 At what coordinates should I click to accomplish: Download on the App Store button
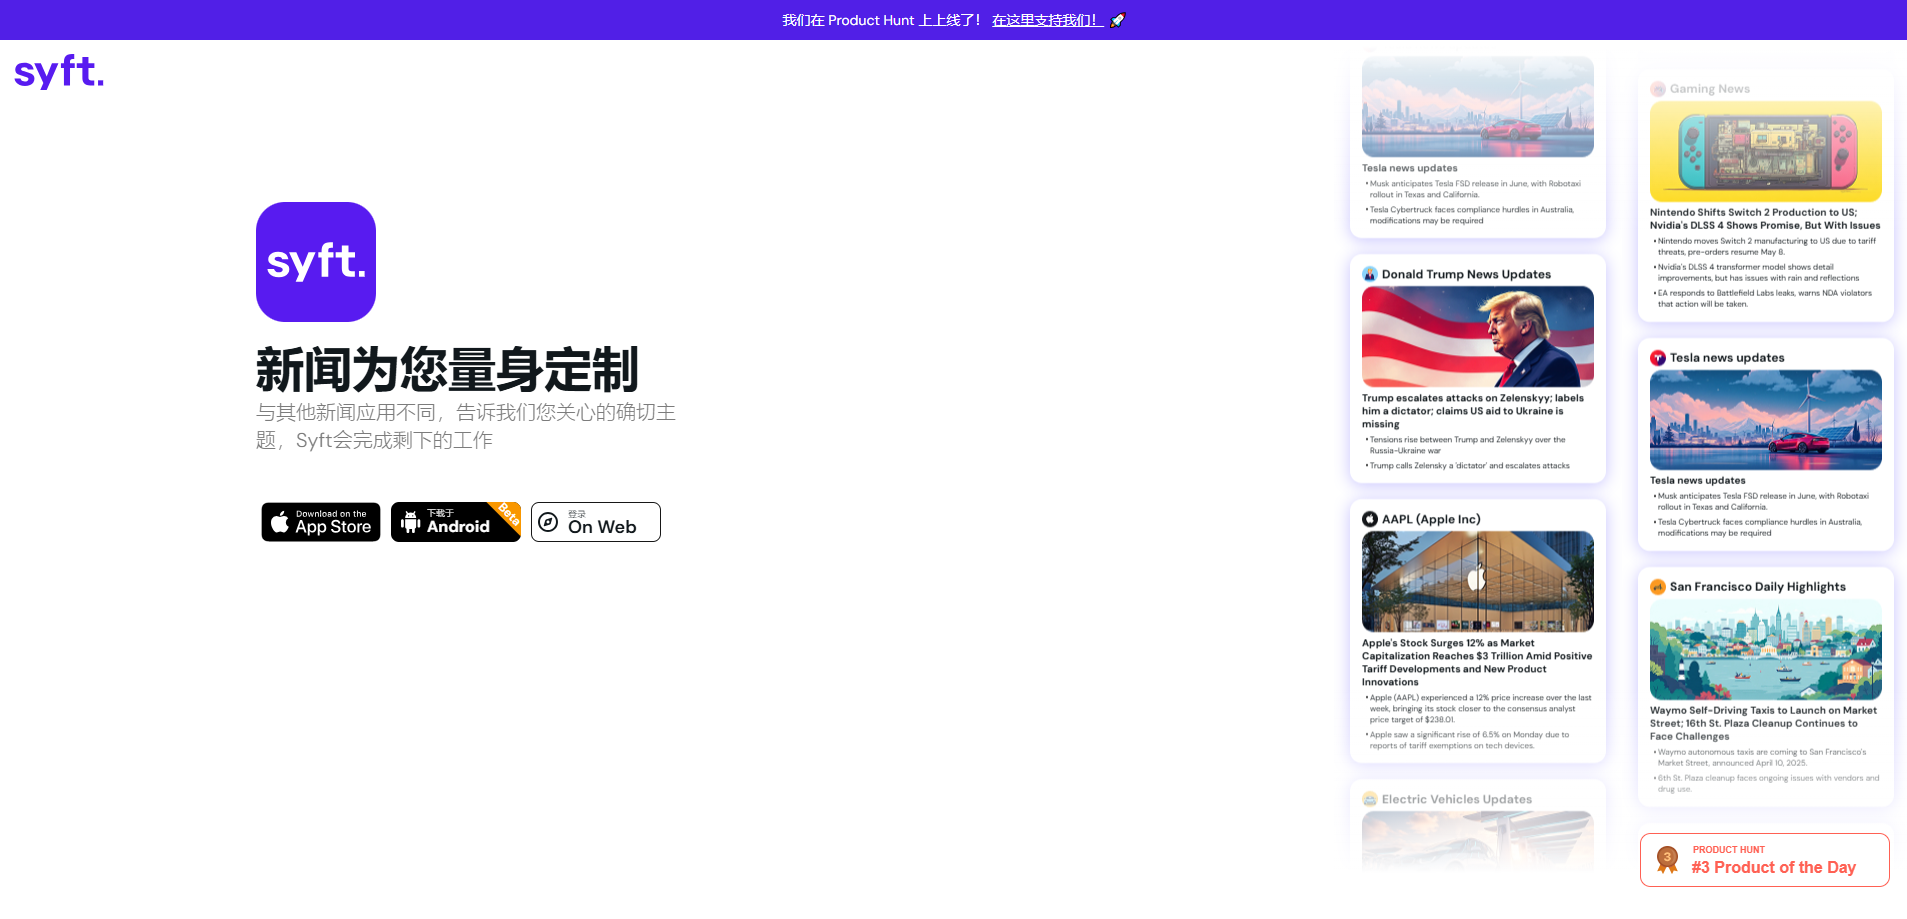pos(321,522)
